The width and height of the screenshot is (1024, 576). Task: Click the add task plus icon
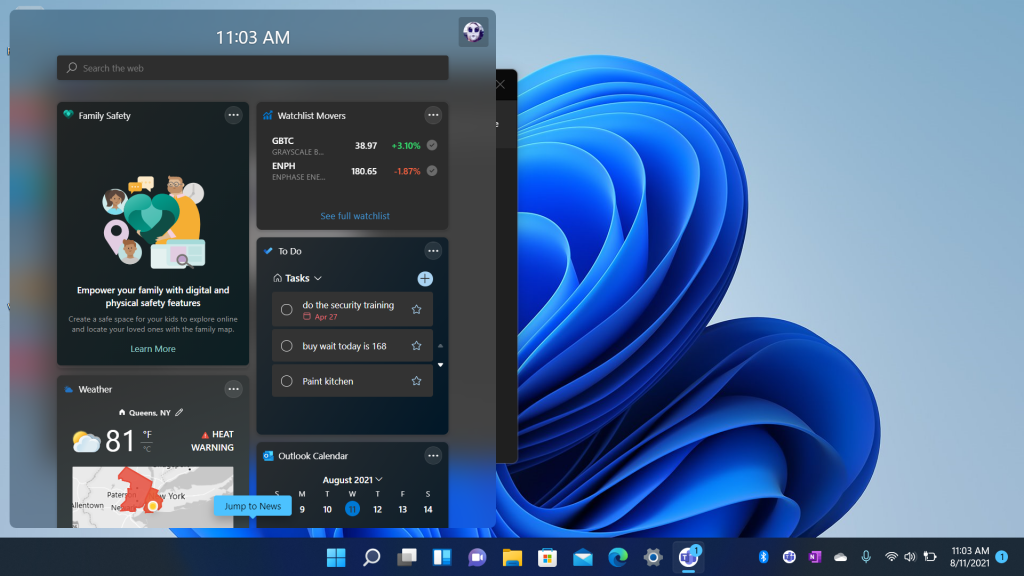click(x=425, y=279)
